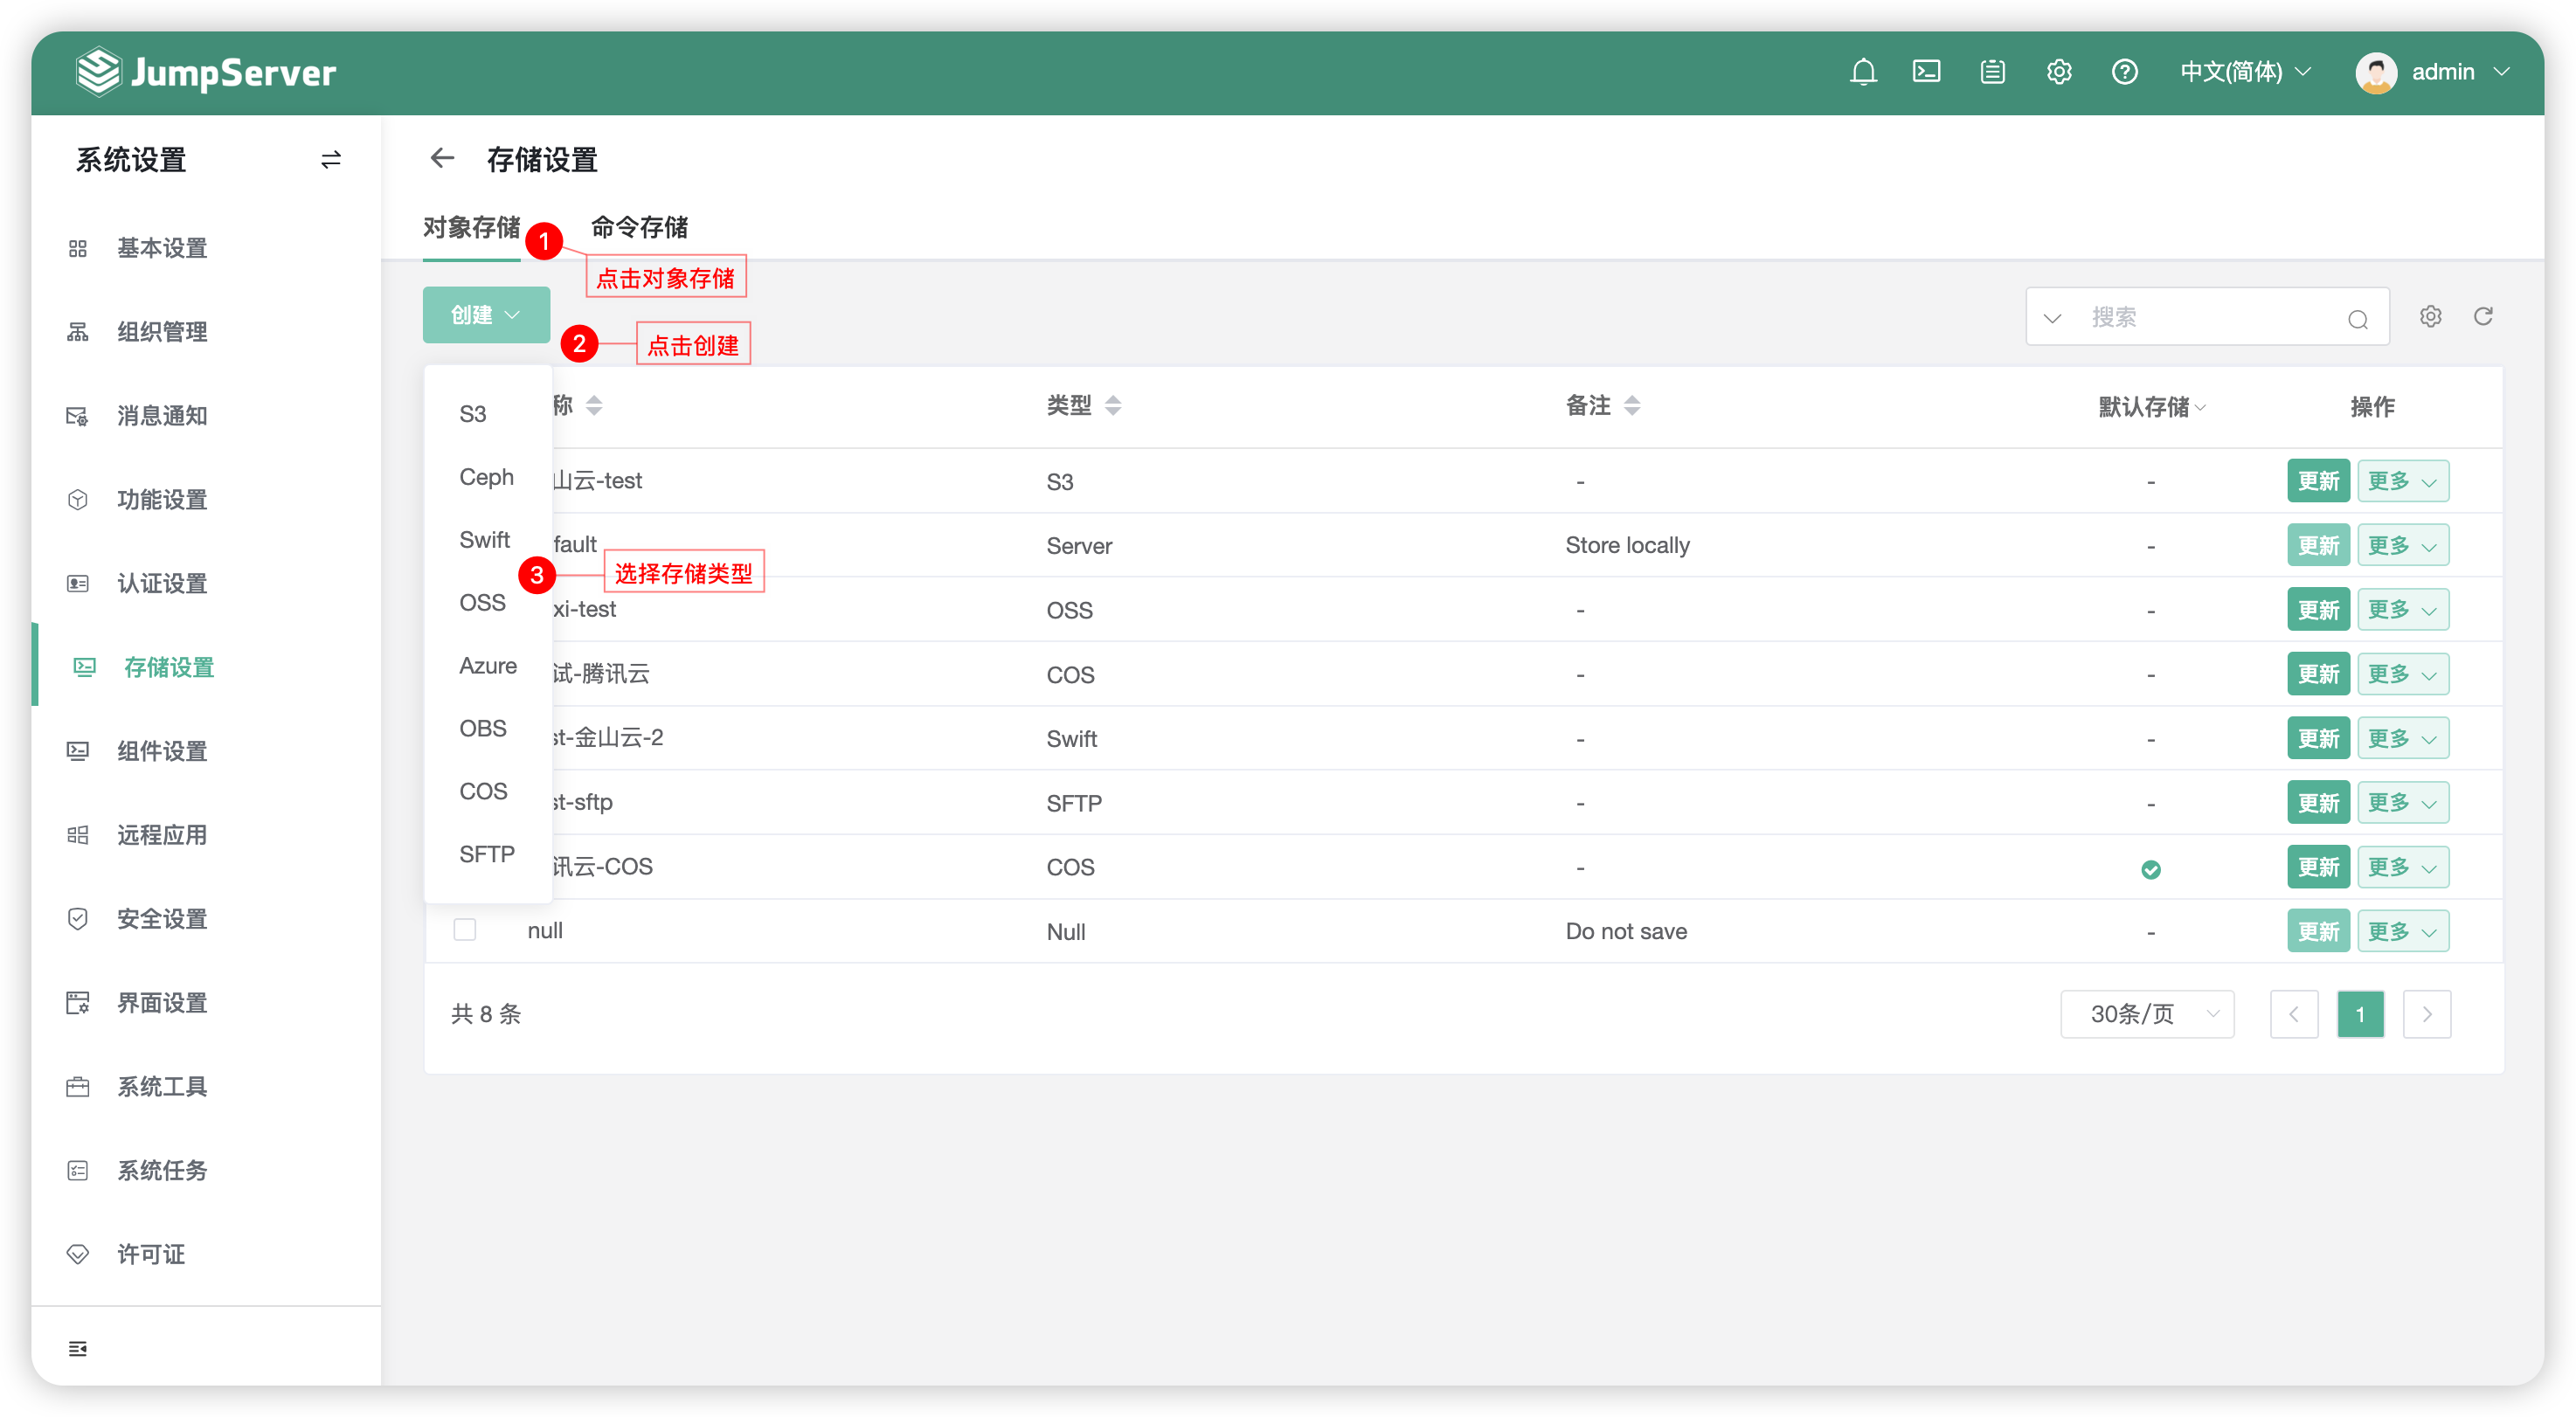Image resolution: width=2576 pixels, height=1417 pixels.
Task: Open 组件设置 in sidebar
Action: (162, 751)
